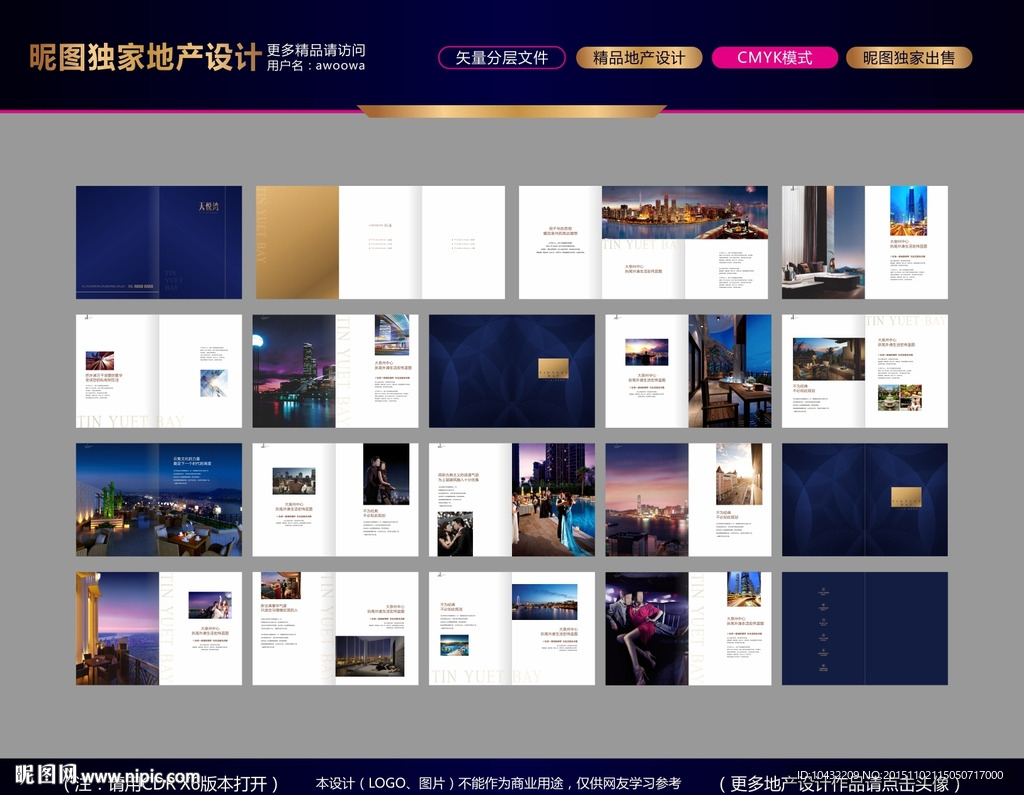1024x795 pixels.
Task: Click the 昵图独家出售 gold pill
Action: [909, 58]
